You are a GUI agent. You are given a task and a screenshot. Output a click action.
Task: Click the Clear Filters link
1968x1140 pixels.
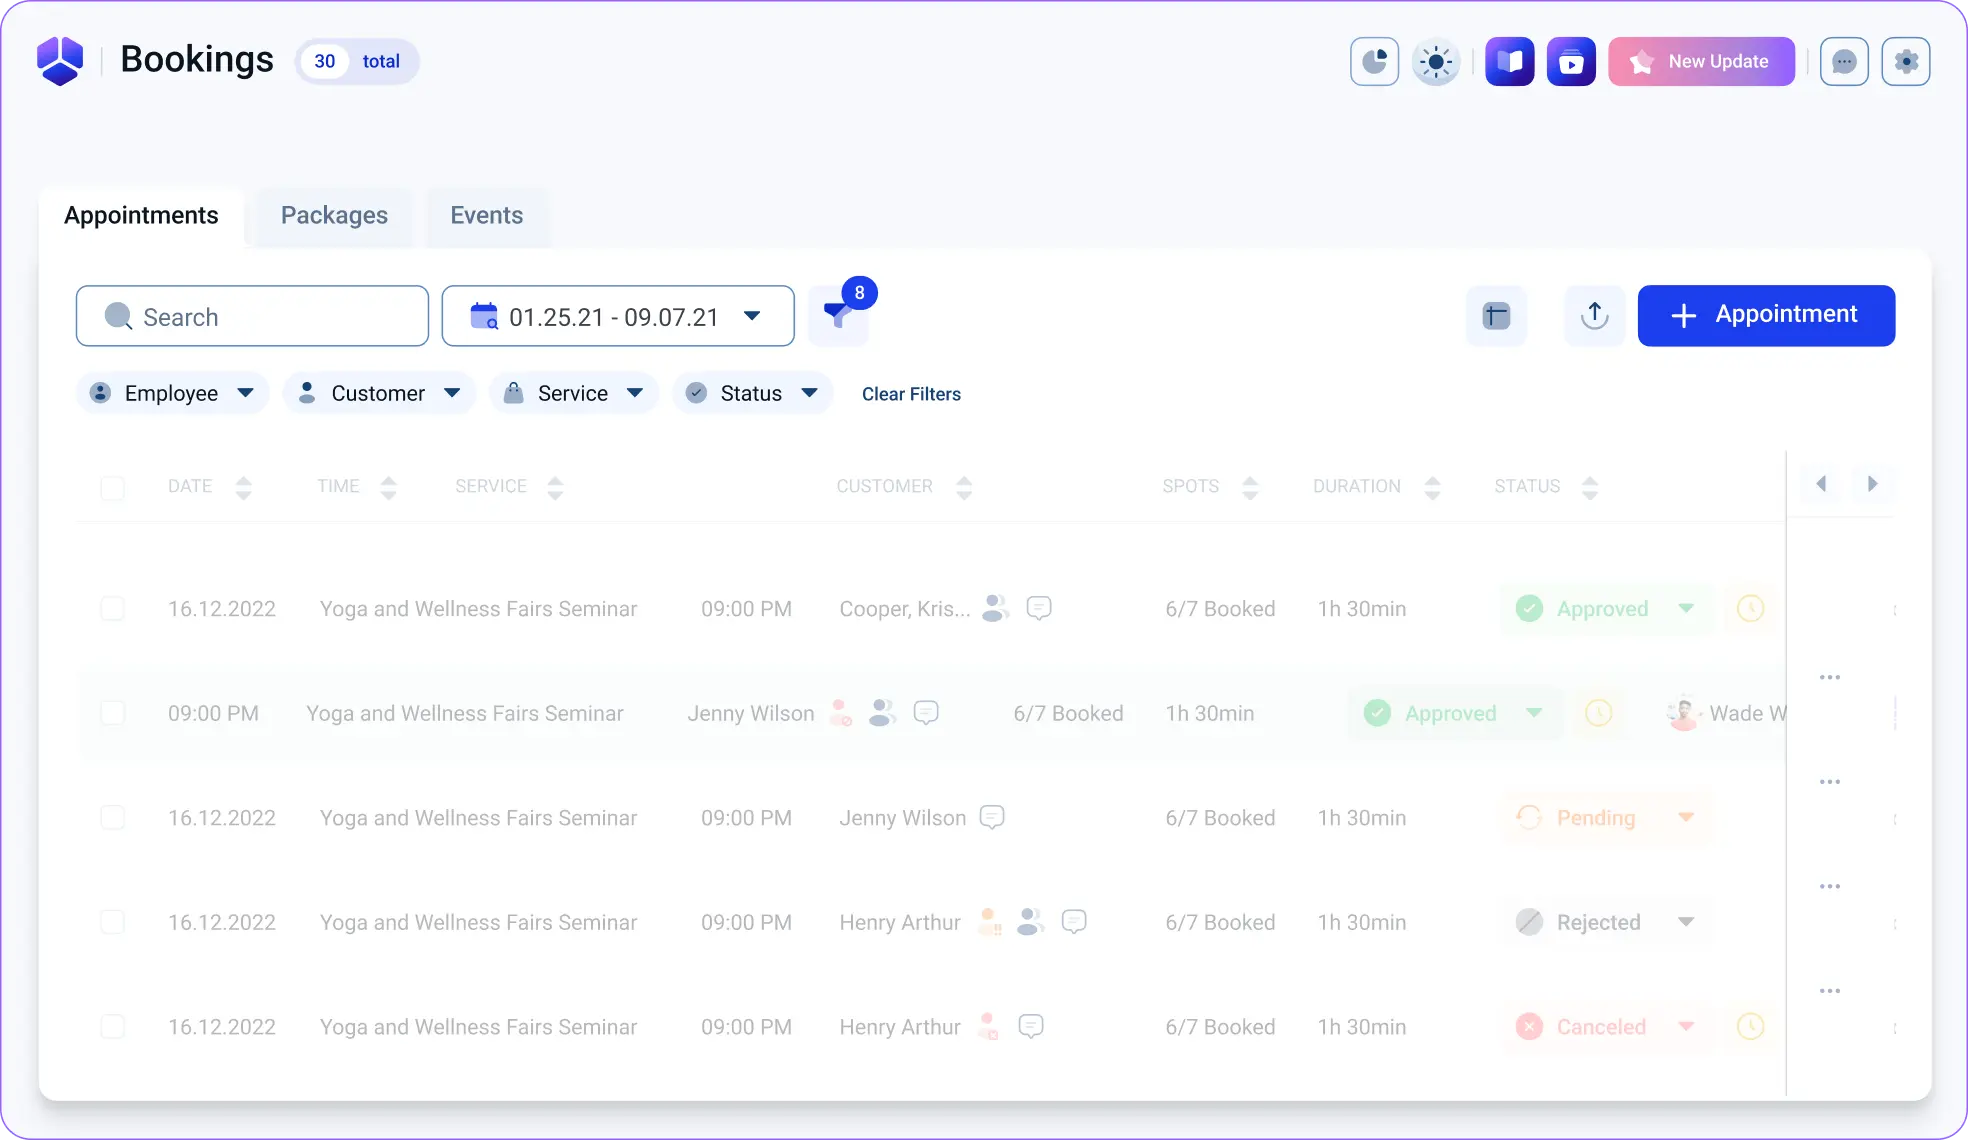pos(911,394)
